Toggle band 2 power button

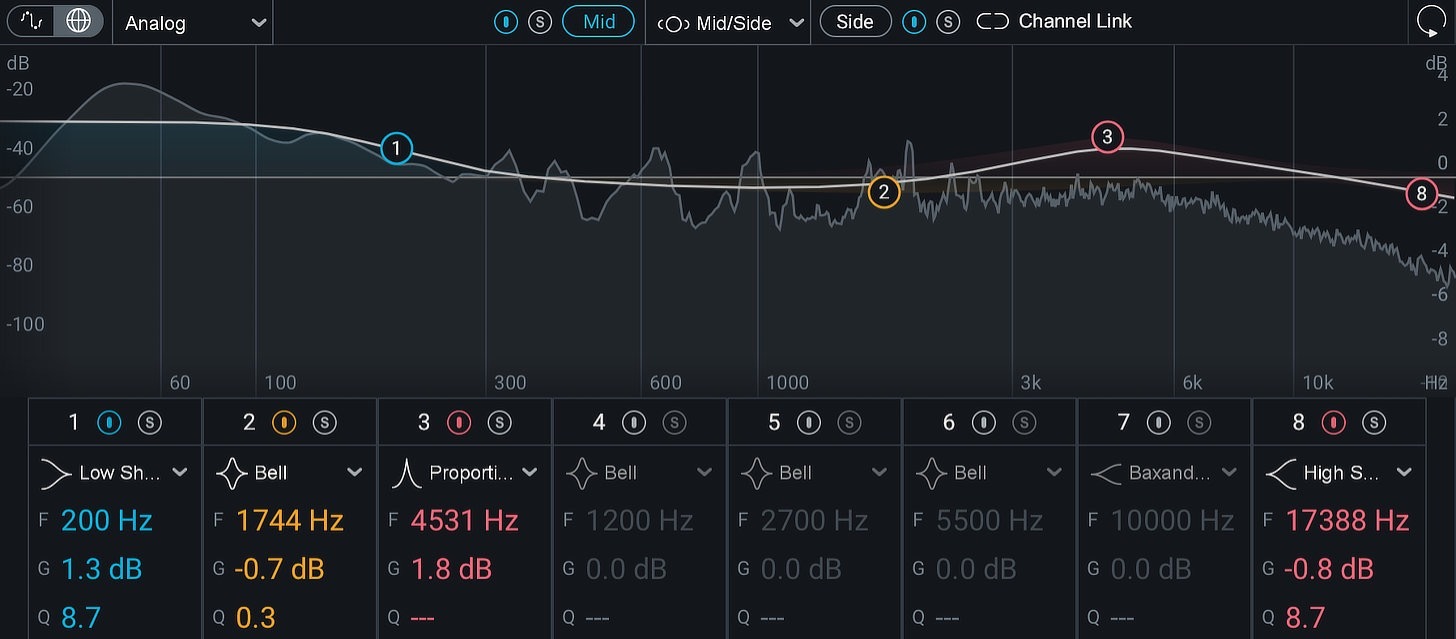tap(285, 423)
